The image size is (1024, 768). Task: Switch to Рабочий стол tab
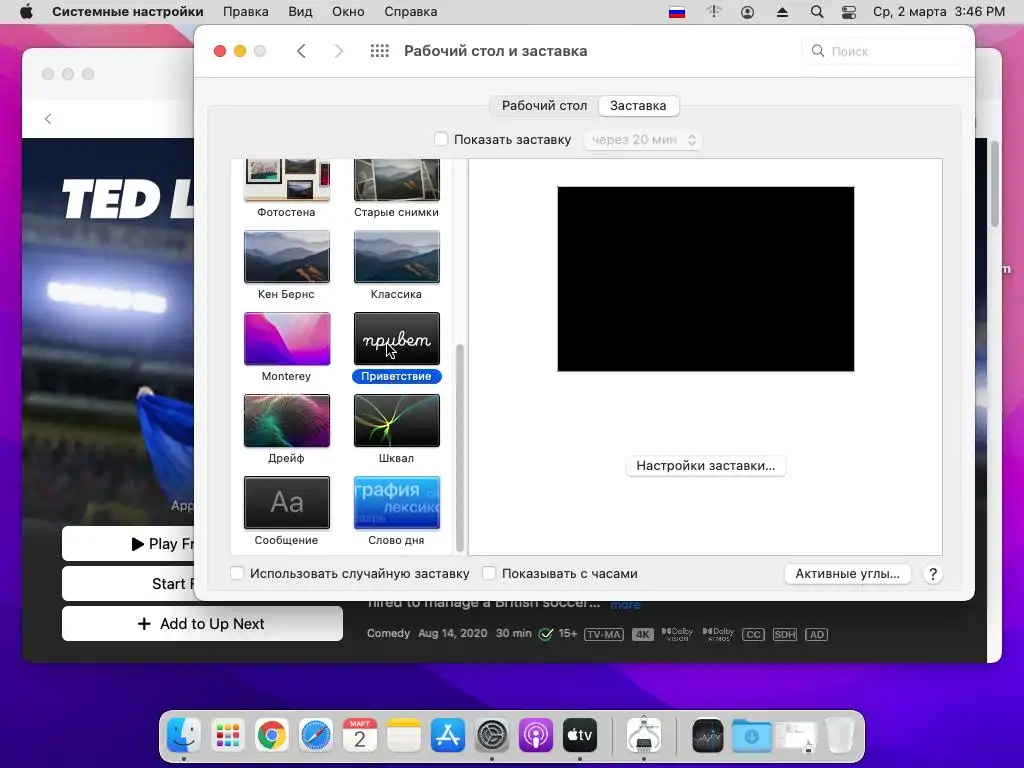[544, 106]
